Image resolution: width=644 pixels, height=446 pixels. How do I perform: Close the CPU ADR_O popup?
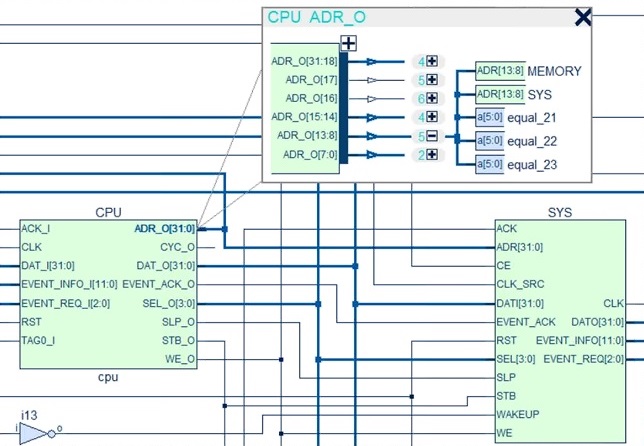click(x=583, y=18)
